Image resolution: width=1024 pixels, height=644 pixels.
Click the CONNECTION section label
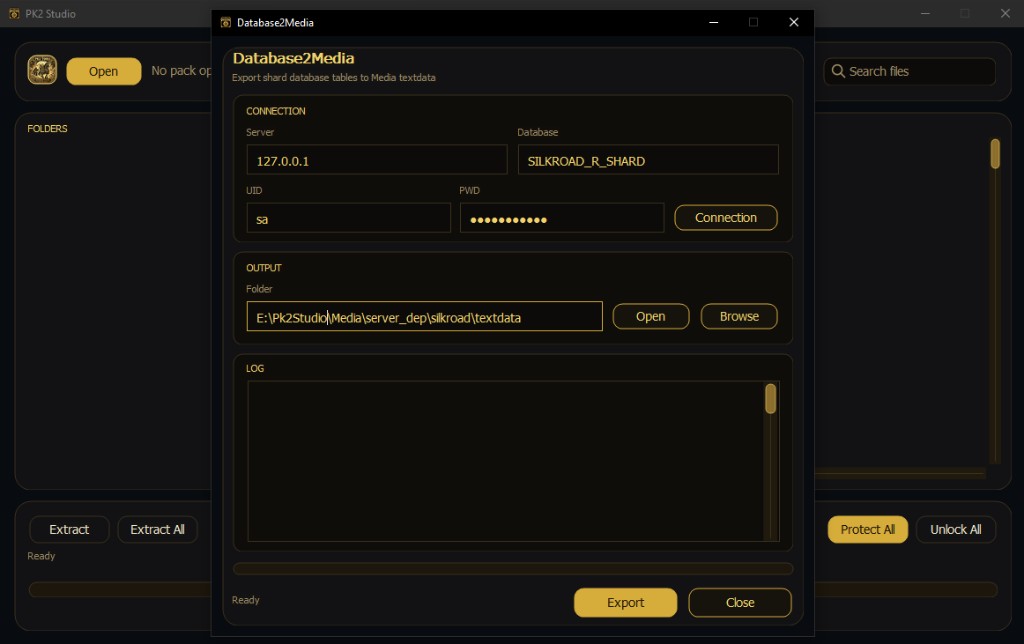click(276, 111)
